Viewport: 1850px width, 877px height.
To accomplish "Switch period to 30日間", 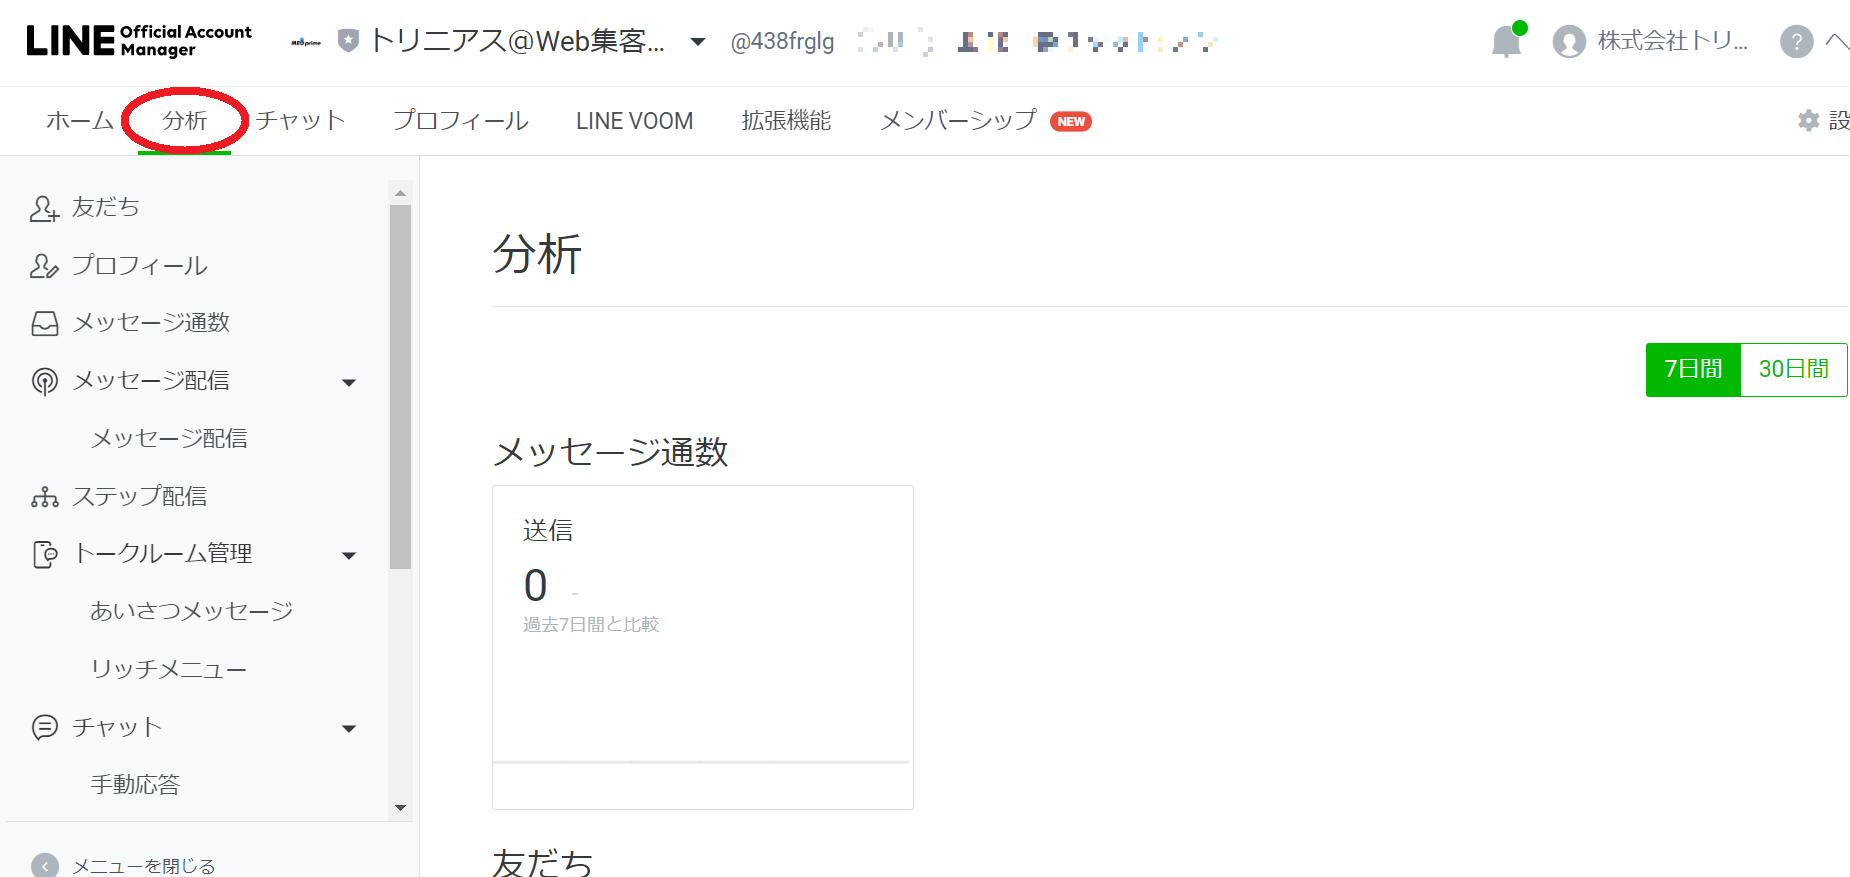I will click(x=1793, y=370).
